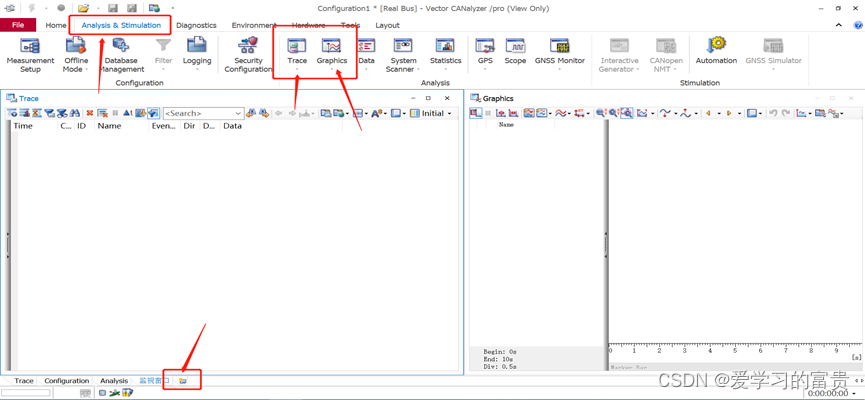Switch to the Configuration desktop tab at bottom
Screen dimensions: 865x400
pos(67,381)
